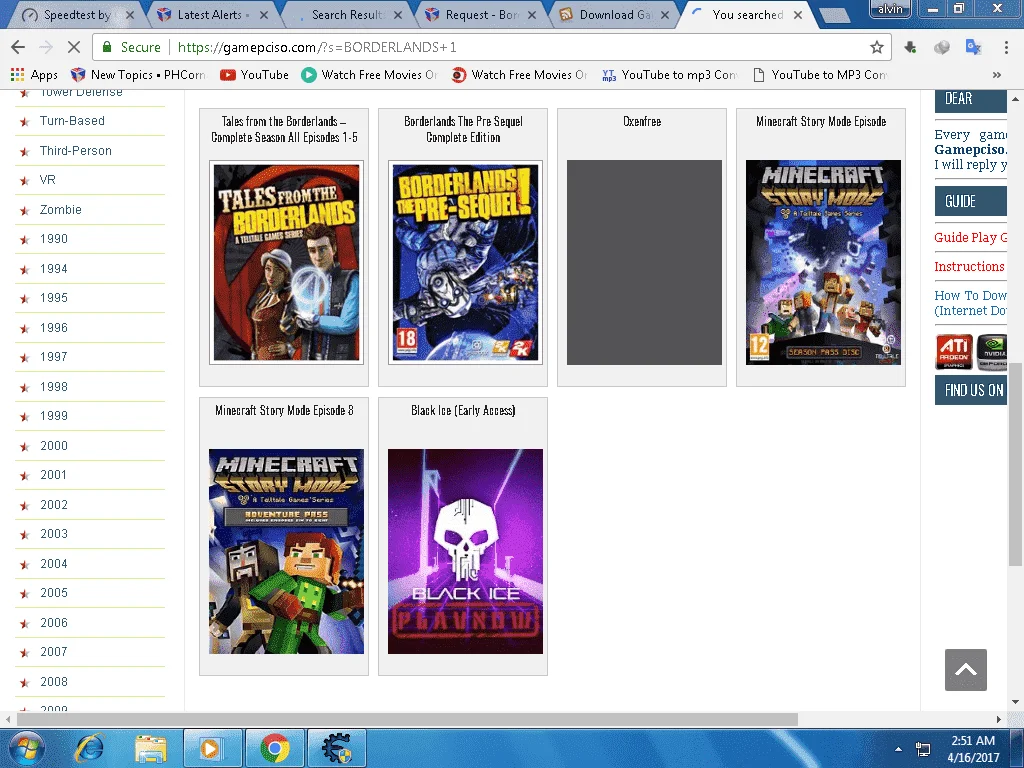Open Windows Start button
This screenshot has width=1024, height=768.
coord(26,748)
